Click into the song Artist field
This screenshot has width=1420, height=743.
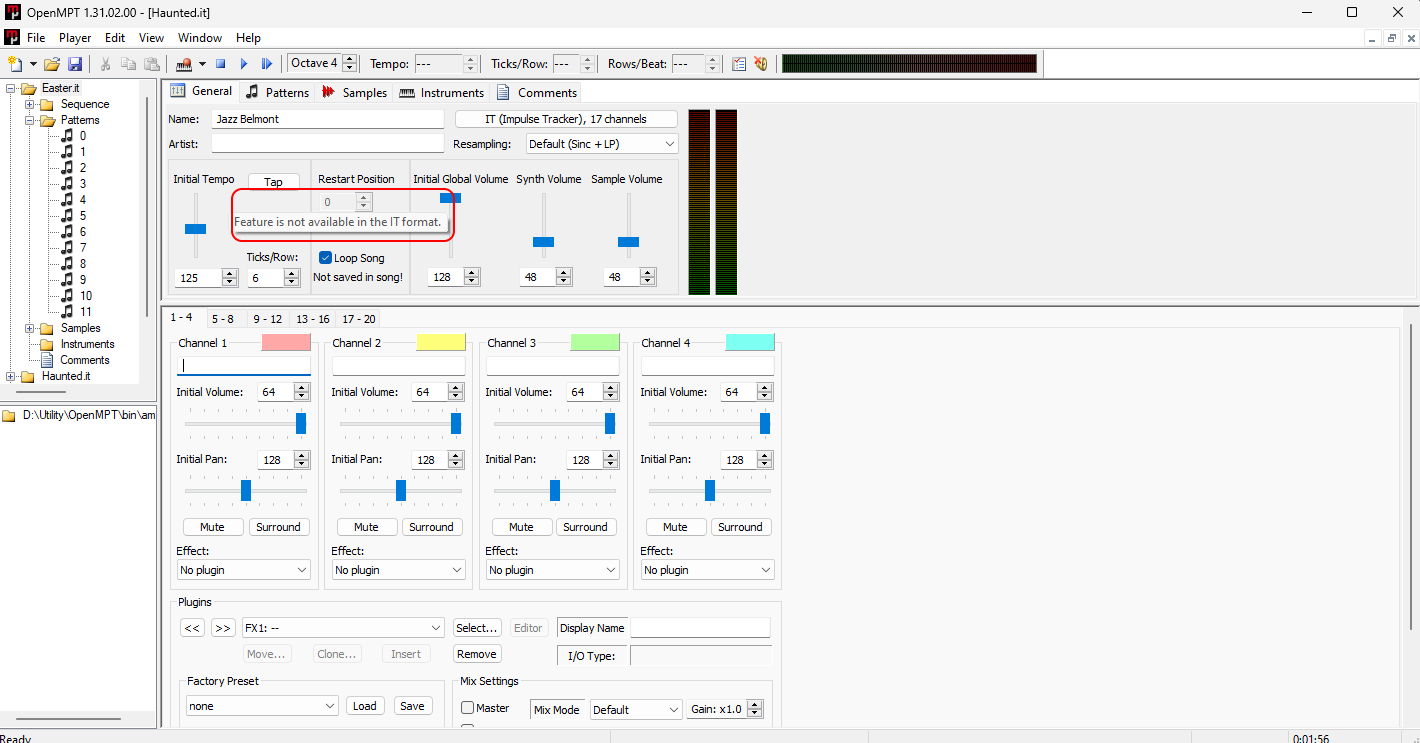(x=327, y=144)
